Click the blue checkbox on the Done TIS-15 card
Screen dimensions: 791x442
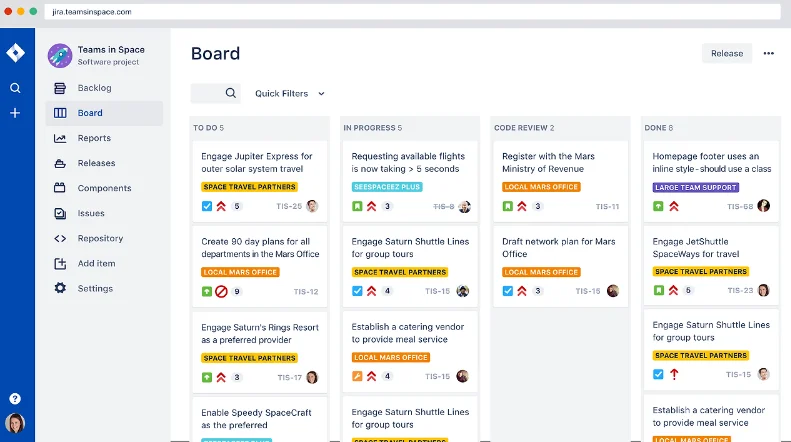(658, 374)
